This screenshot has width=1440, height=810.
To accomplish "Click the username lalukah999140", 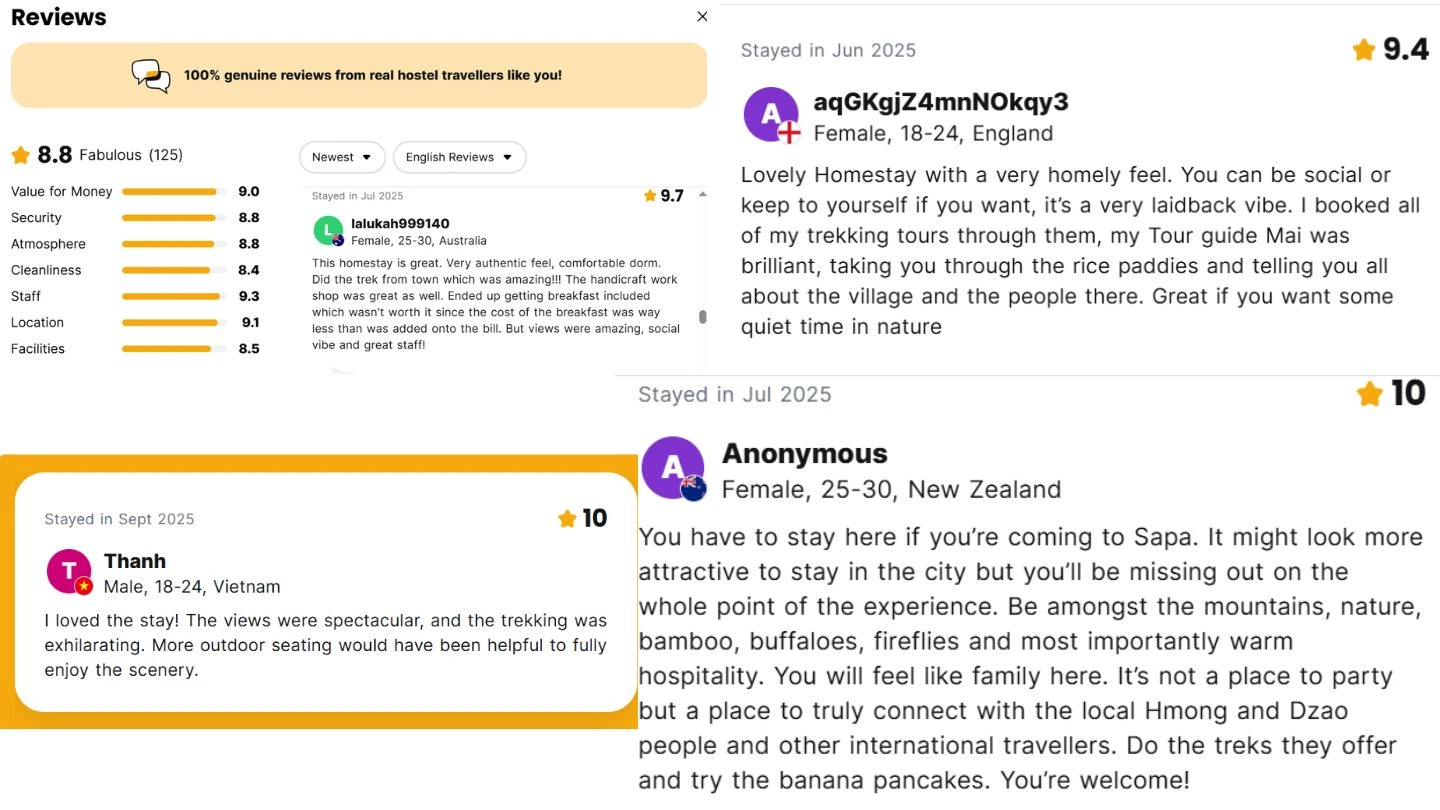I will click(400, 224).
